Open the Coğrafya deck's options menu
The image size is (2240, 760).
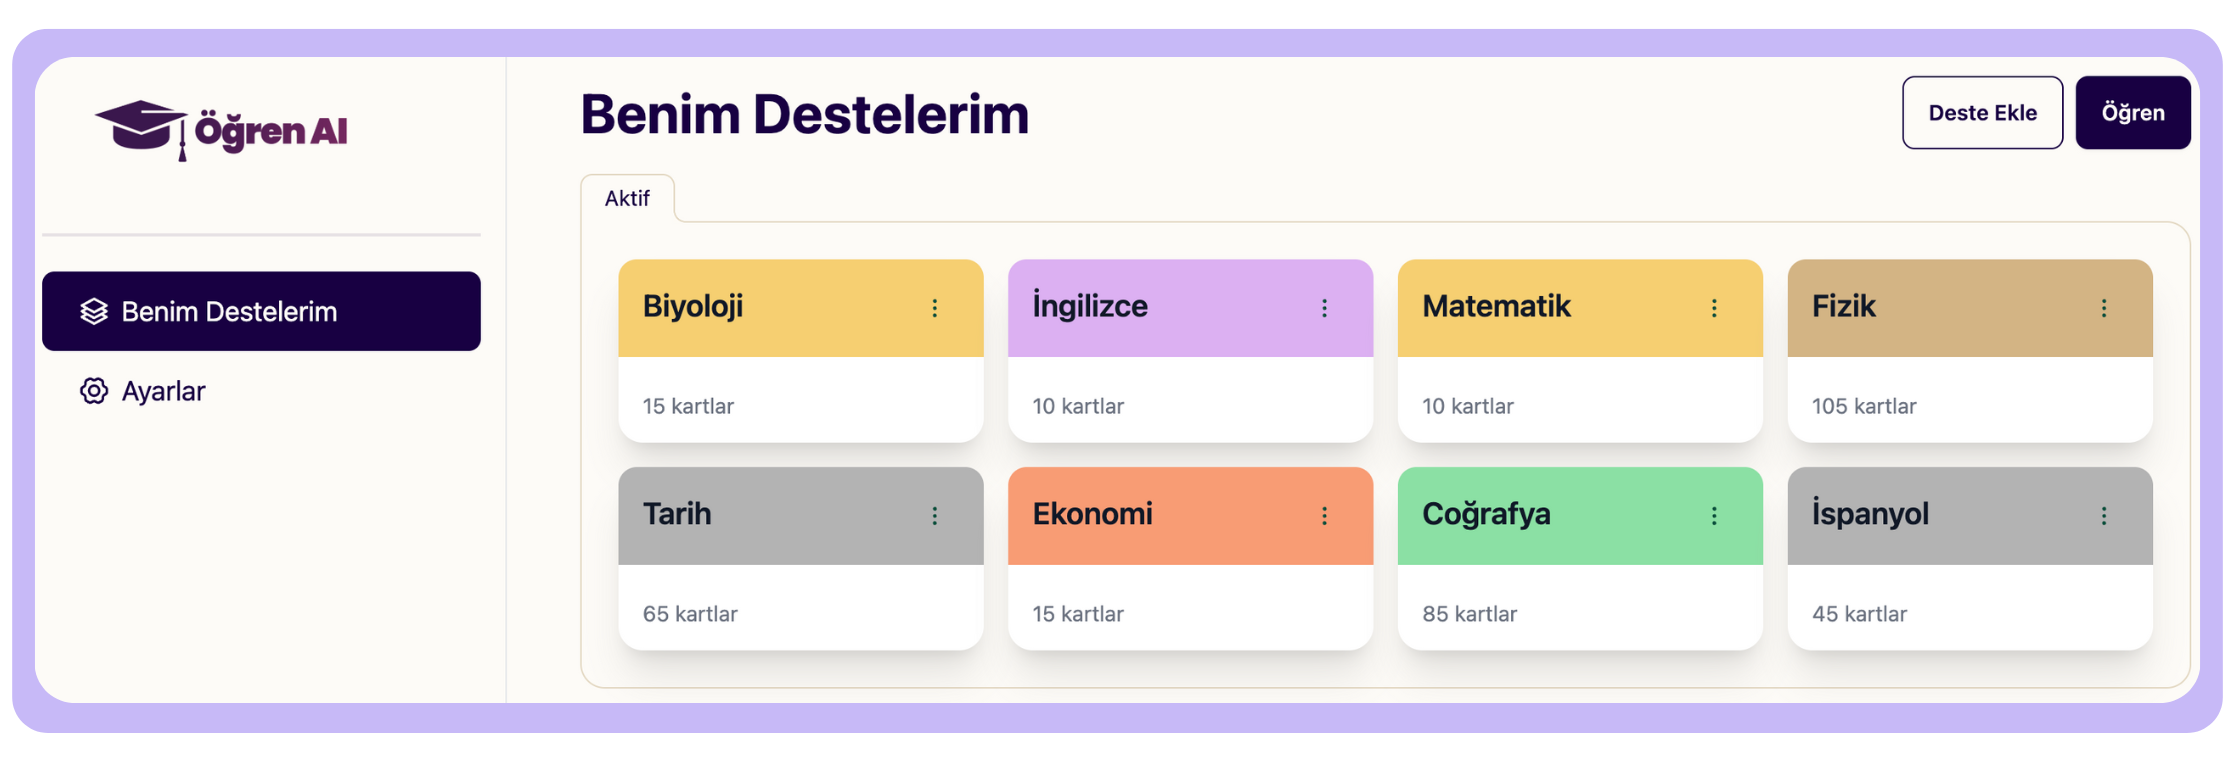pos(1714,515)
